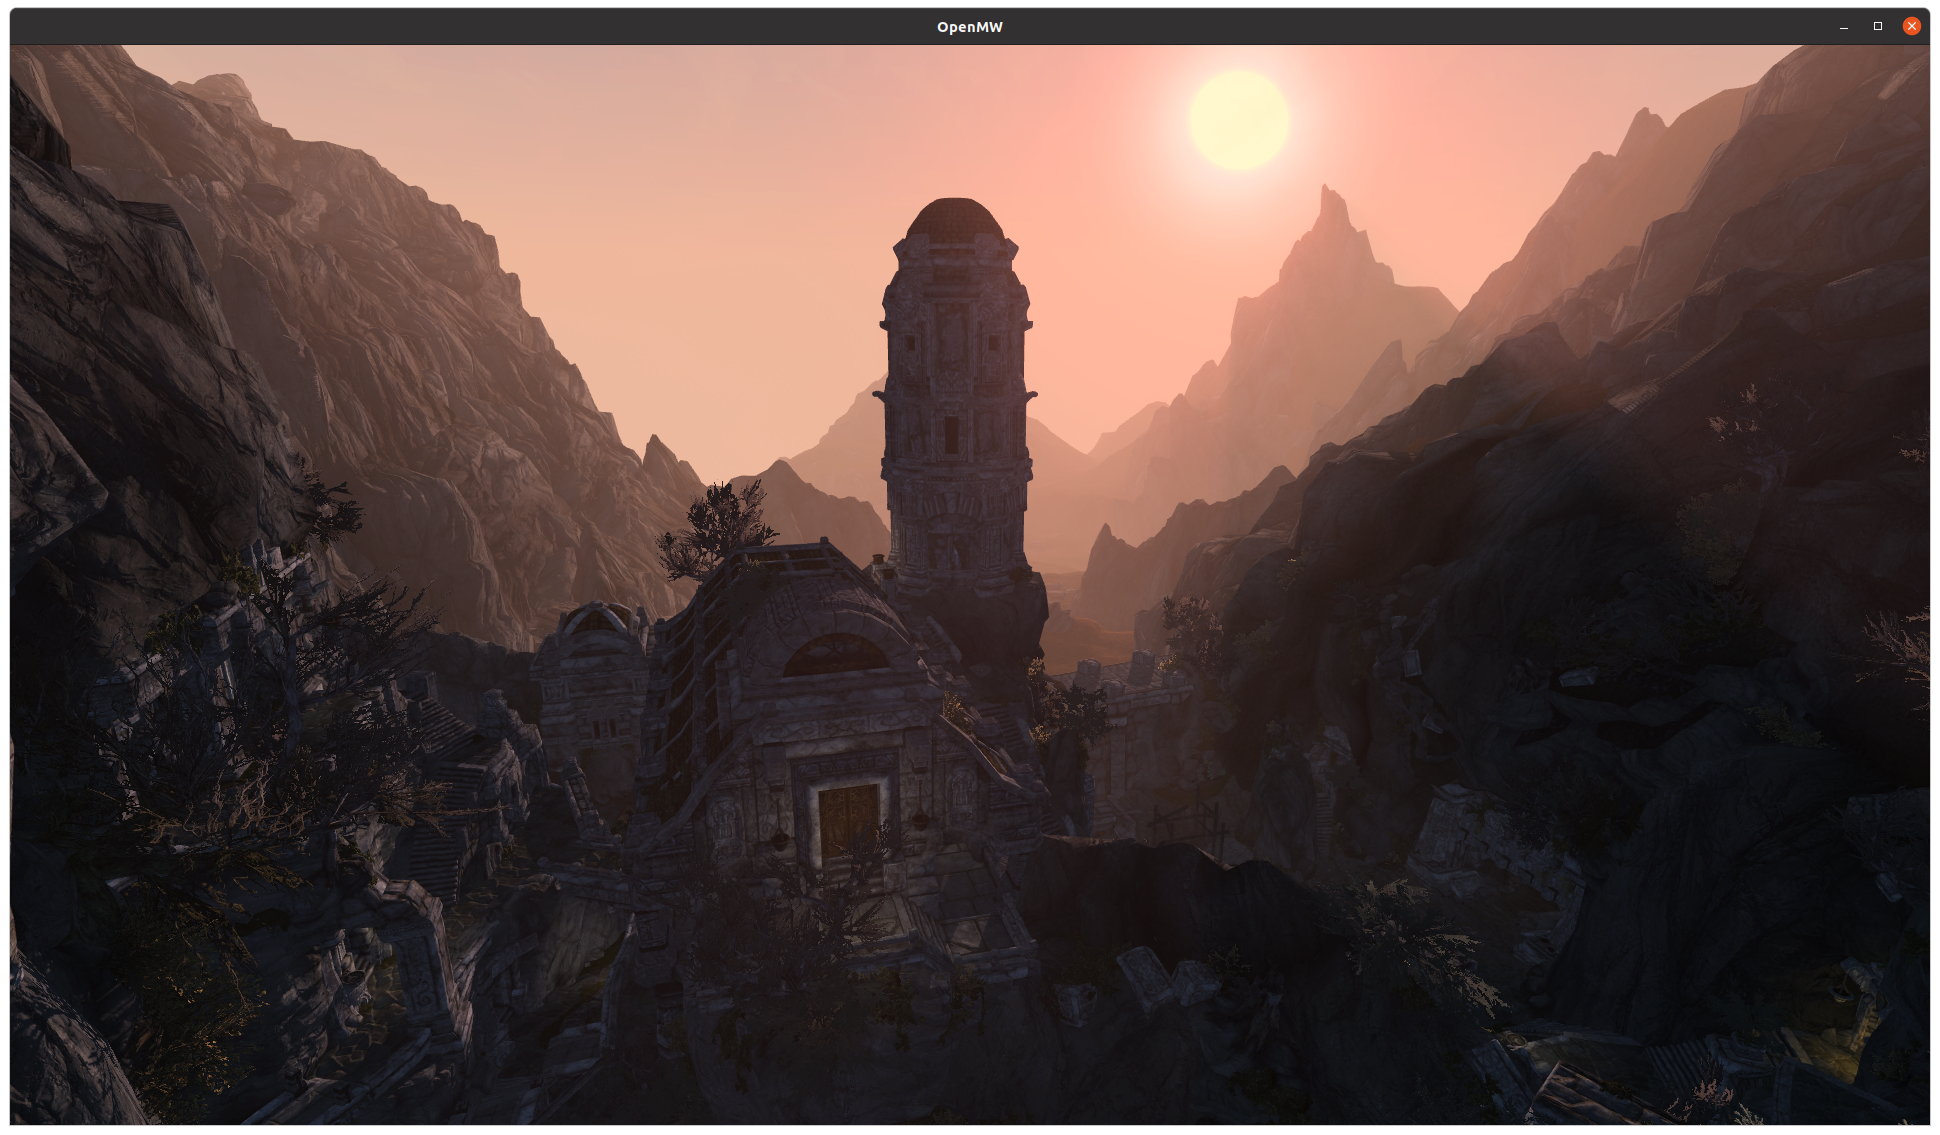Click the tower's central dark window
Image resolution: width=1940 pixels, height=1135 pixels.
tap(951, 432)
